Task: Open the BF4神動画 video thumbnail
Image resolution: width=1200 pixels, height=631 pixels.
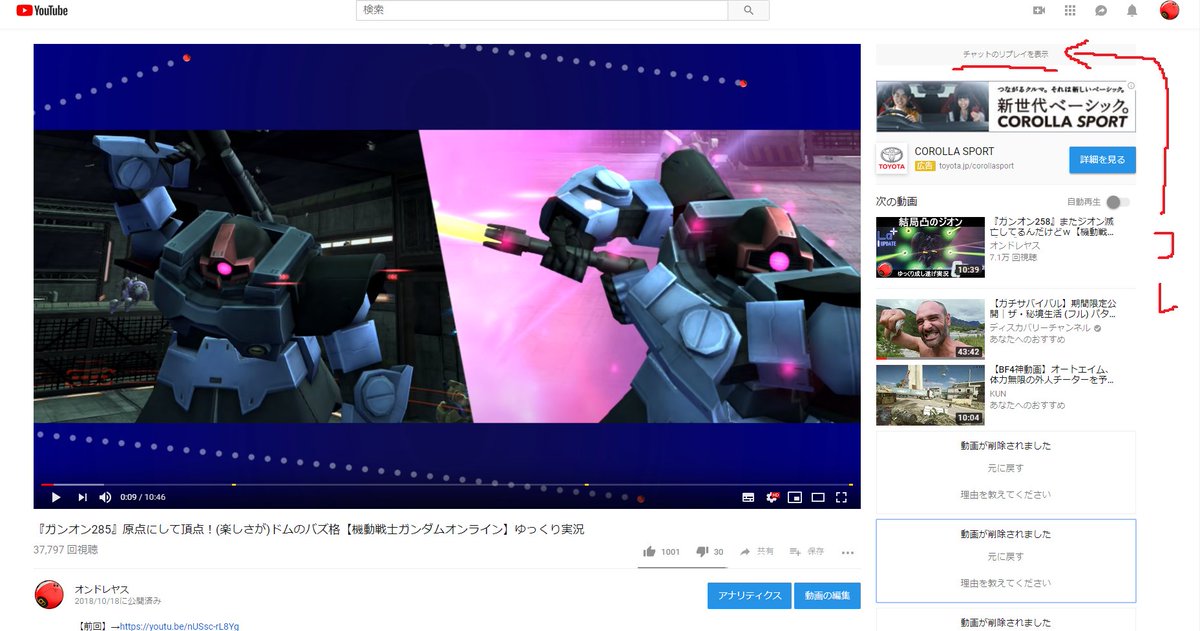Action: click(930, 395)
